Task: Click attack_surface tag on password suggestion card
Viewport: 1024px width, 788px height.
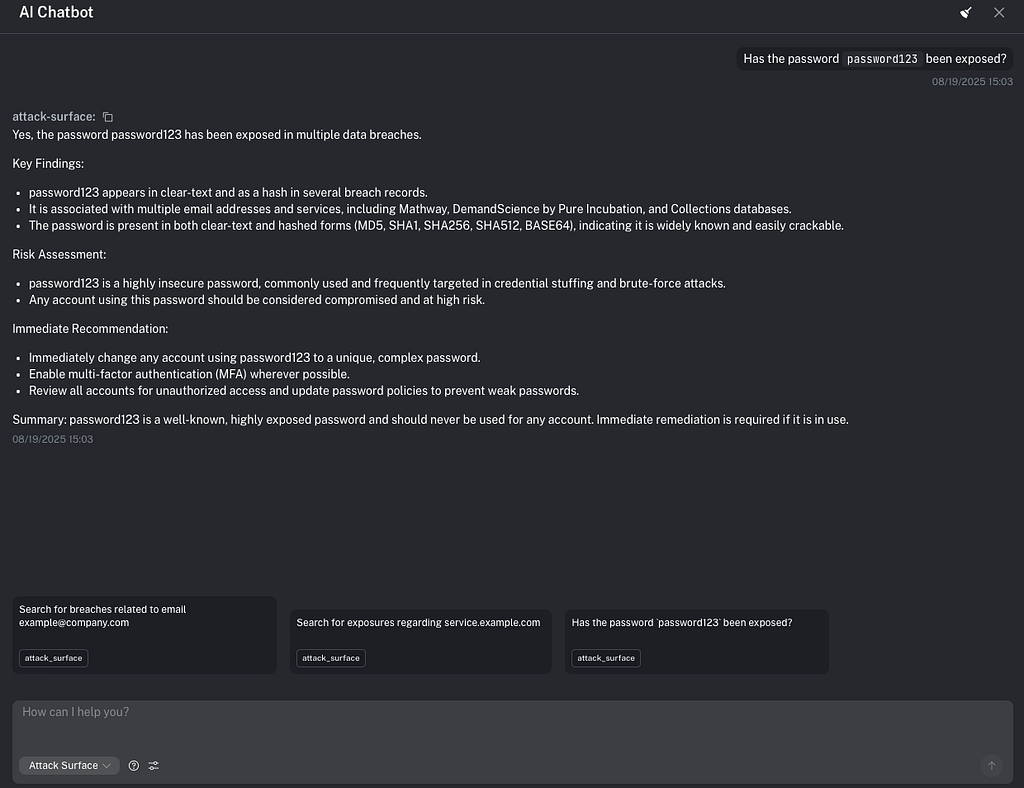Action: (606, 658)
